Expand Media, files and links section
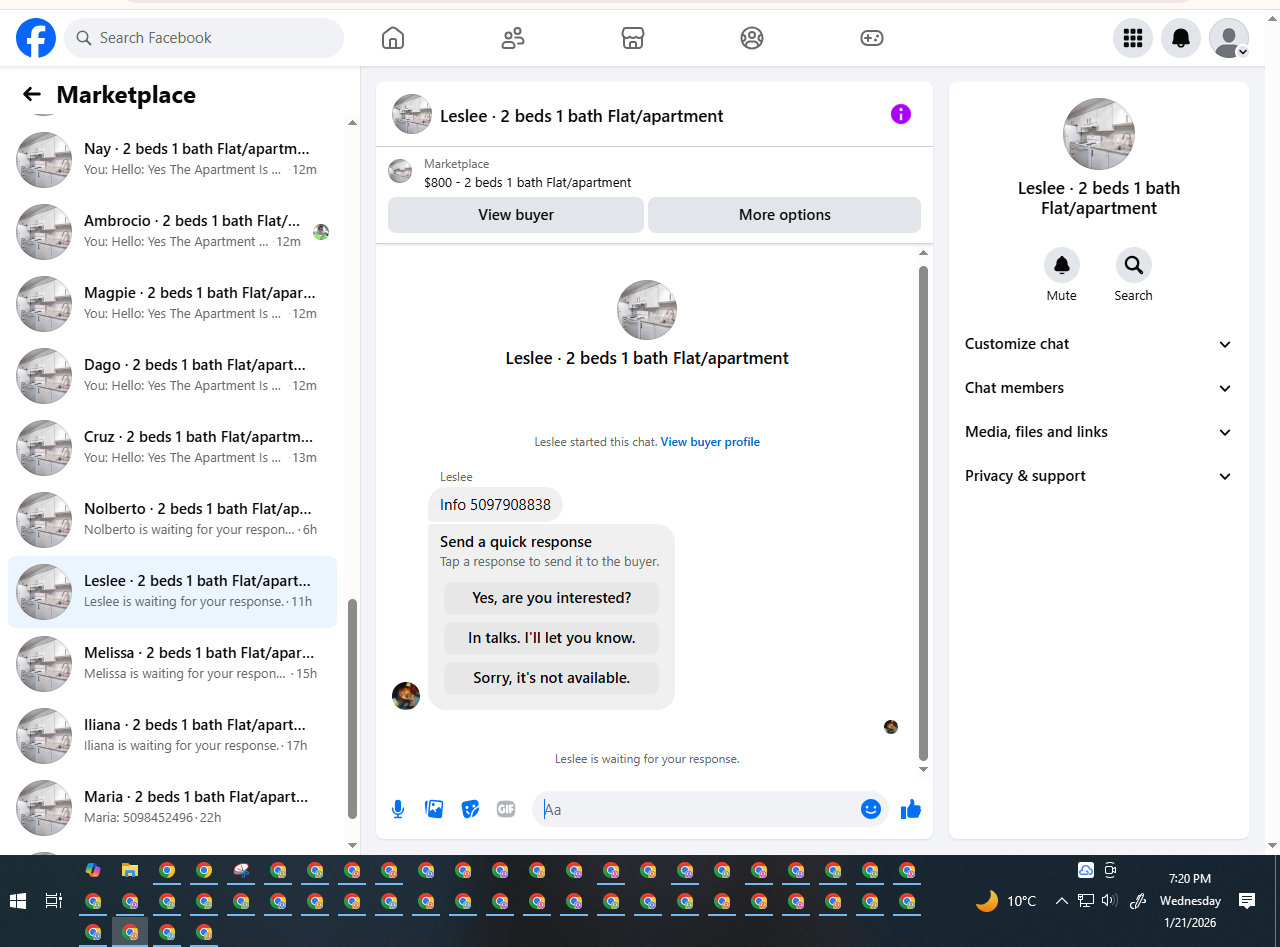Viewport: 1280px width, 947px height. (1099, 432)
